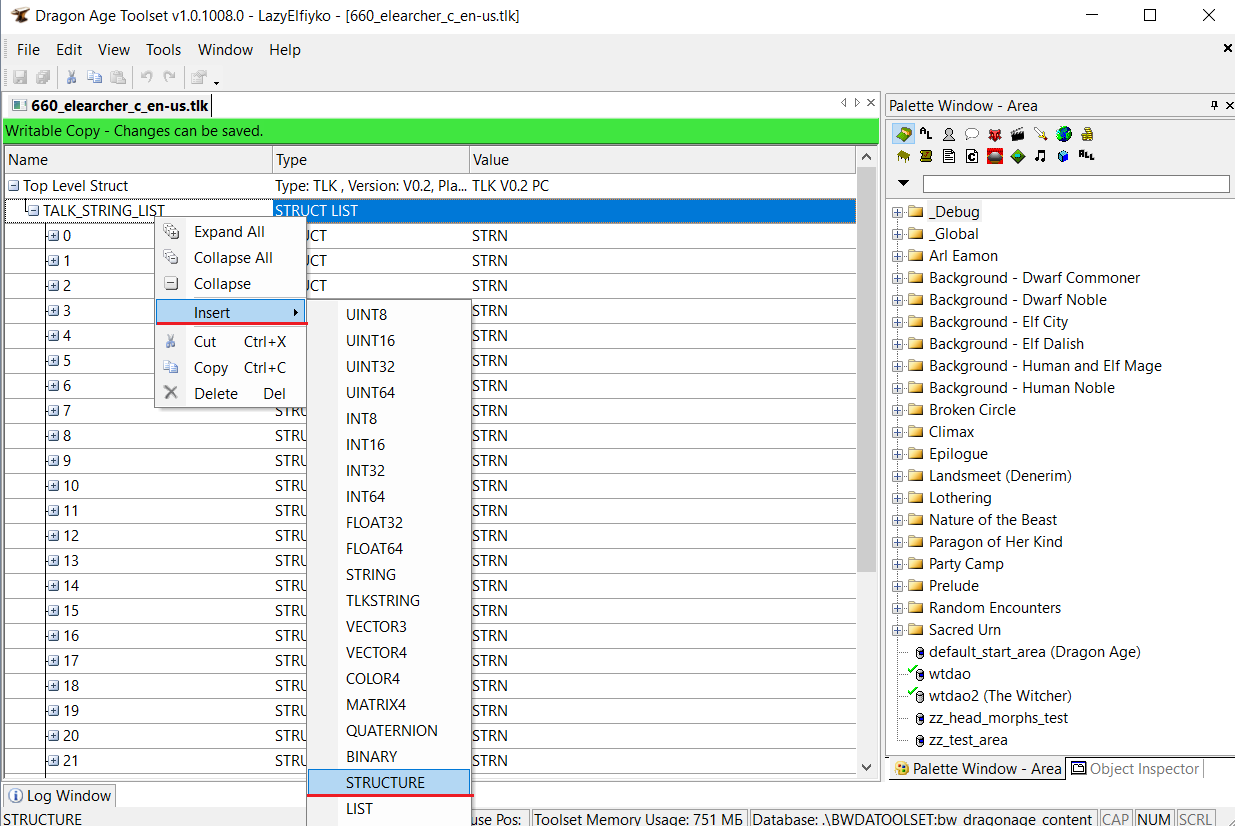The width and height of the screenshot is (1235, 826).
Task: Click Expand All in the context menu
Action: click(229, 232)
